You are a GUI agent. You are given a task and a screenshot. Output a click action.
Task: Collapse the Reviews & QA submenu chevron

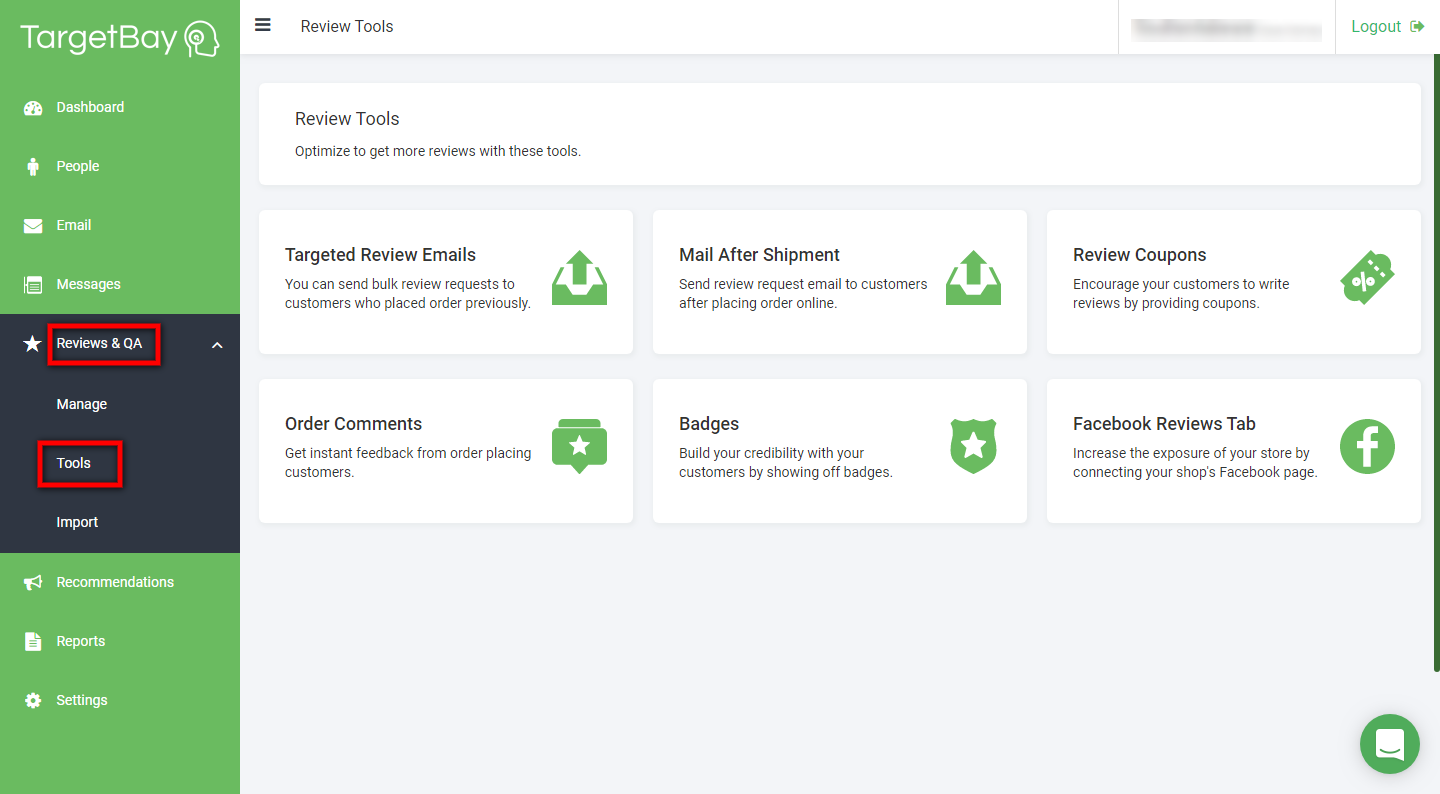[217, 345]
